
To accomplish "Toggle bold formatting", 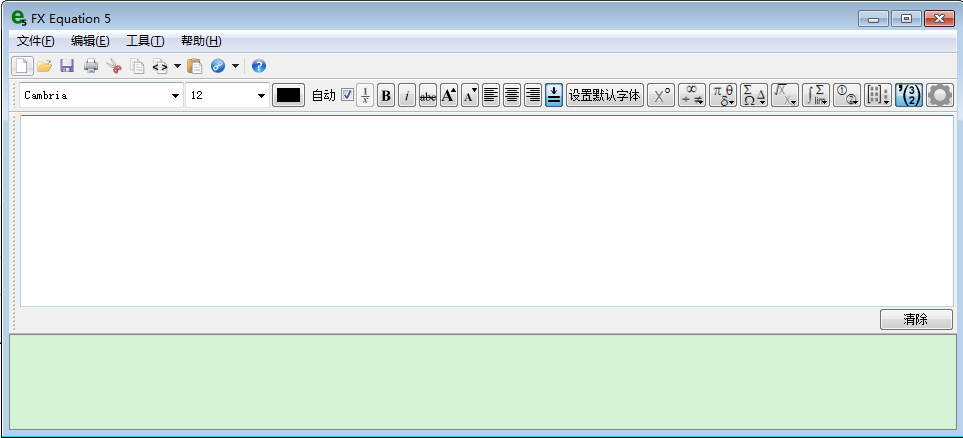I will pos(386,95).
